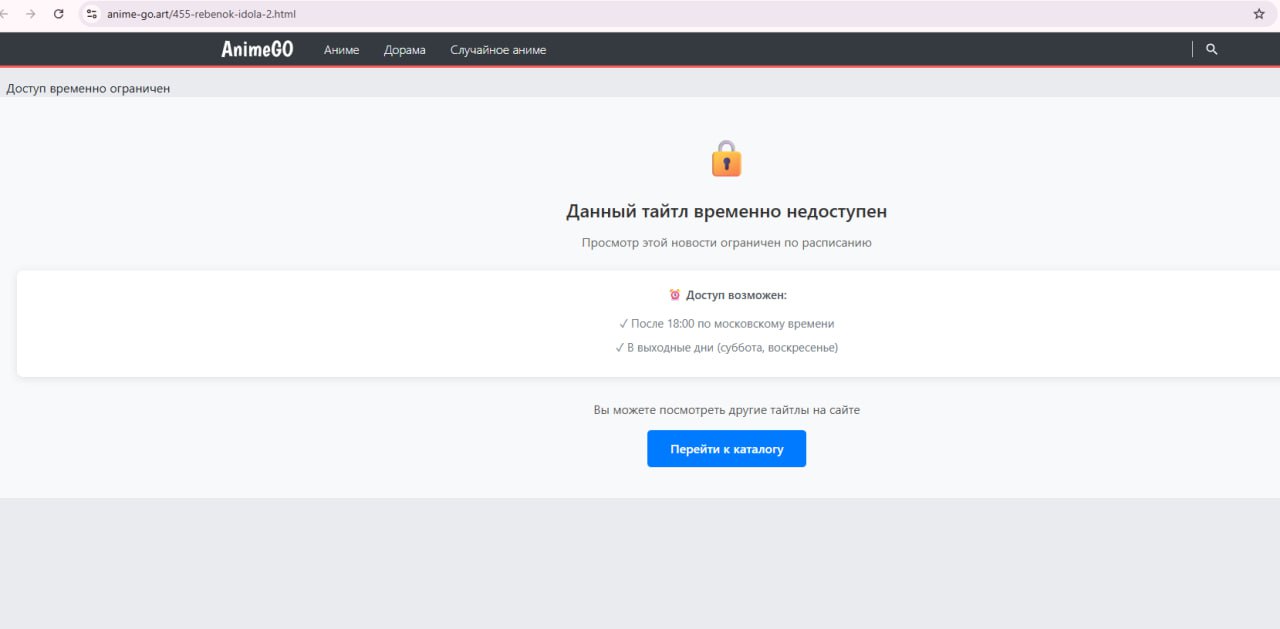Click the Доступ временно ограничен page title
This screenshot has width=1280, height=629.
point(88,88)
